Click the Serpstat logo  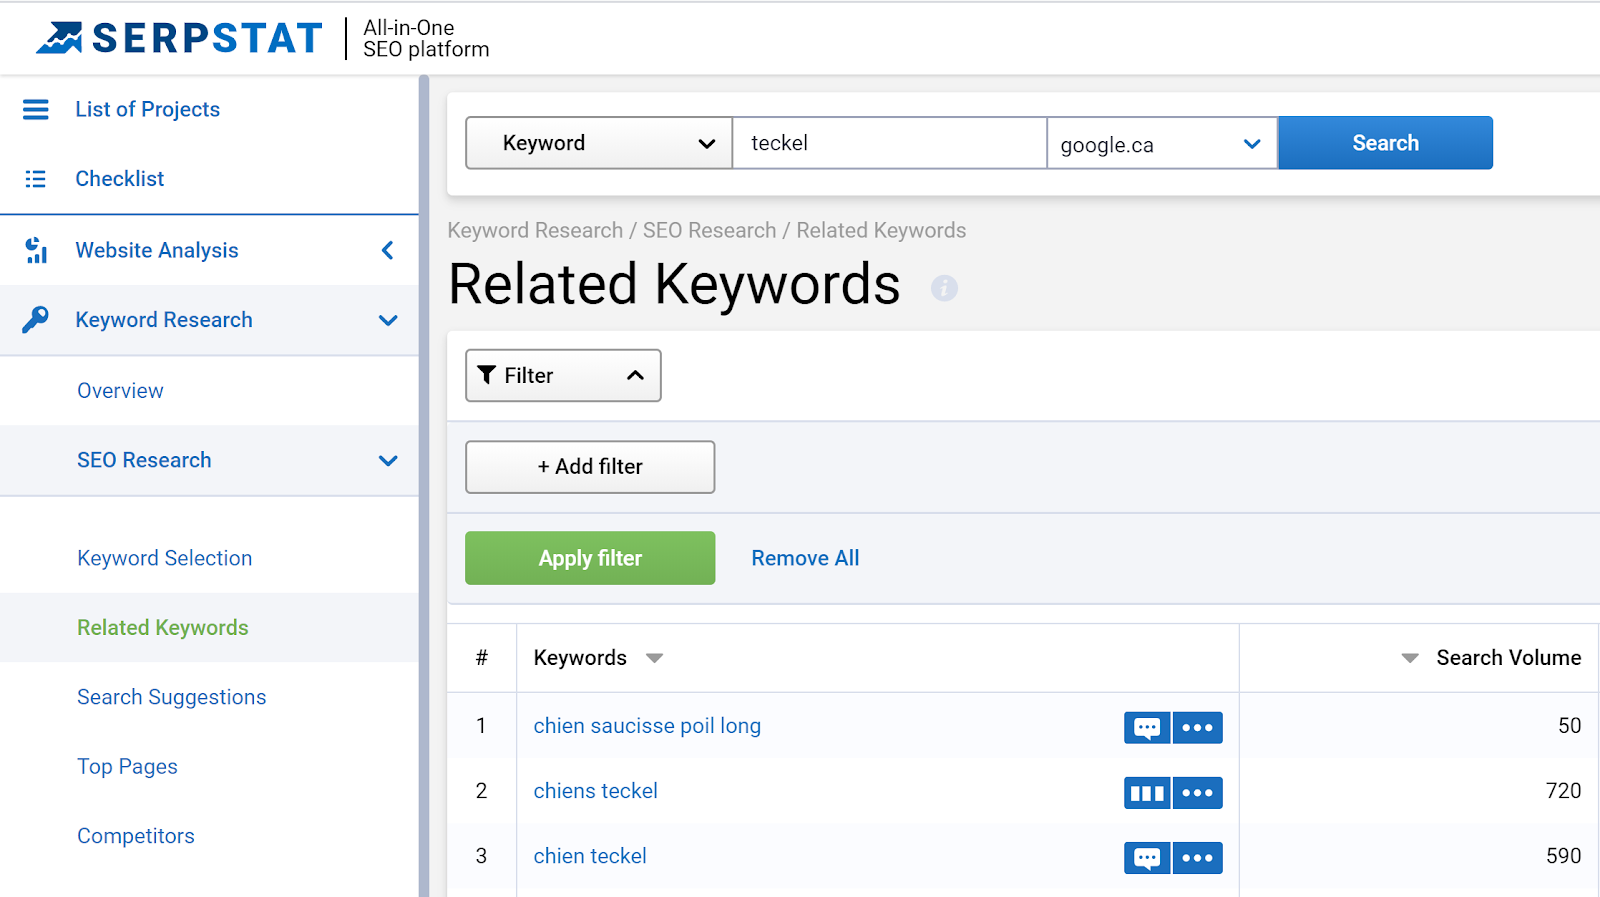(x=180, y=38)
